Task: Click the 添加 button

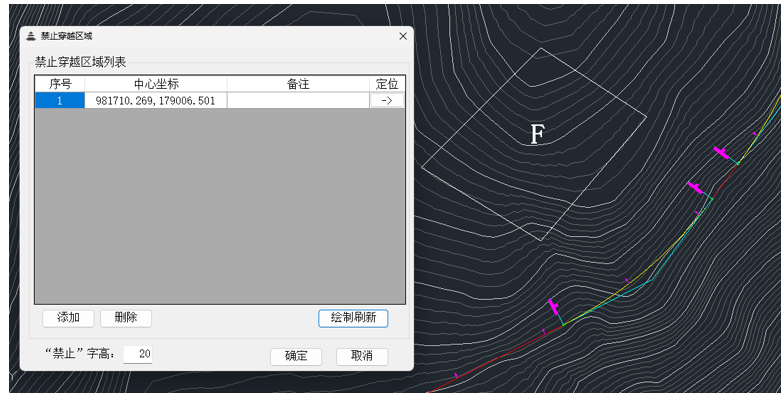Action: click(68, 318)
